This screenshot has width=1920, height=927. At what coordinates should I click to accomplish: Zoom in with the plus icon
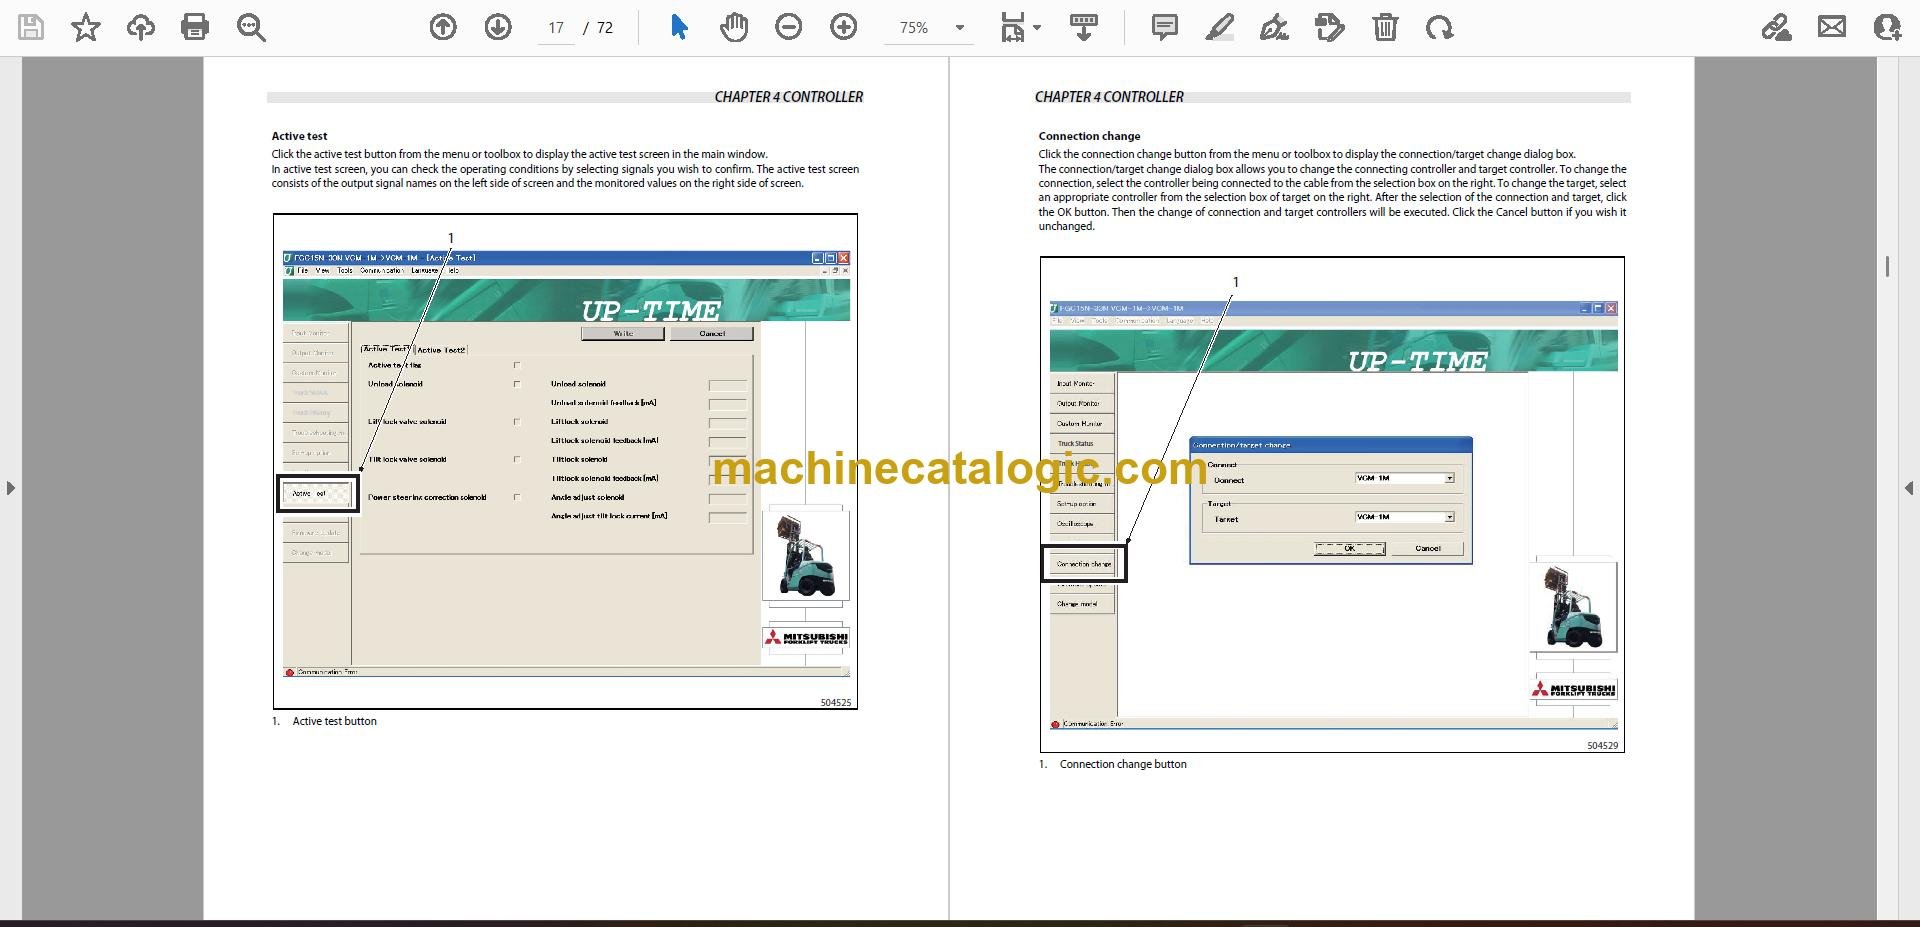[x=844, y=27]
